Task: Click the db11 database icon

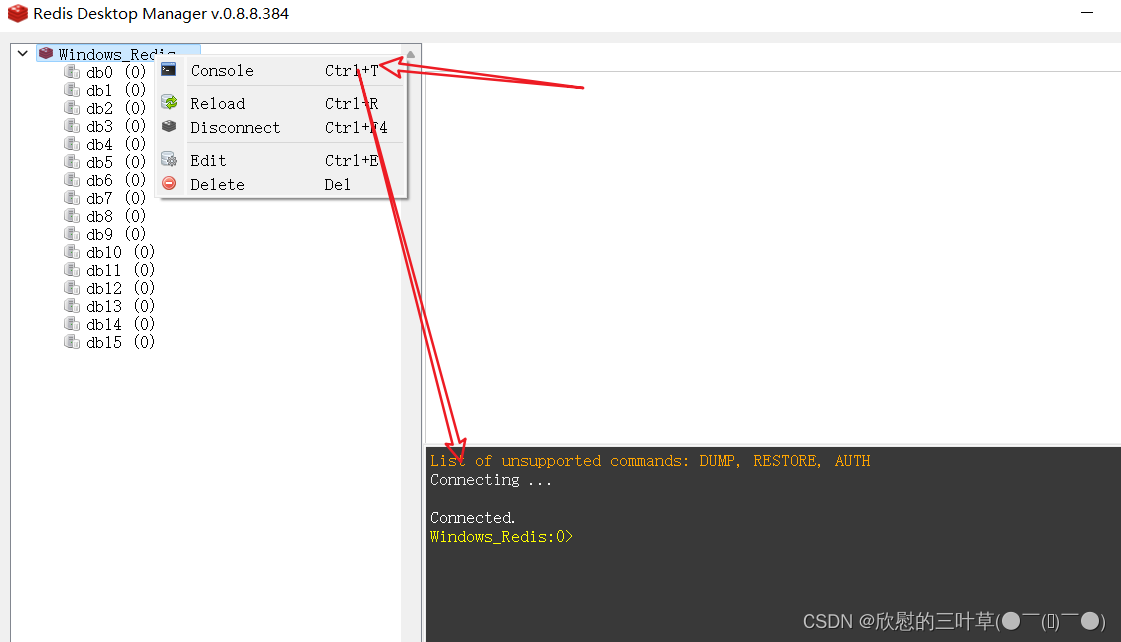Action: [71, 270]
